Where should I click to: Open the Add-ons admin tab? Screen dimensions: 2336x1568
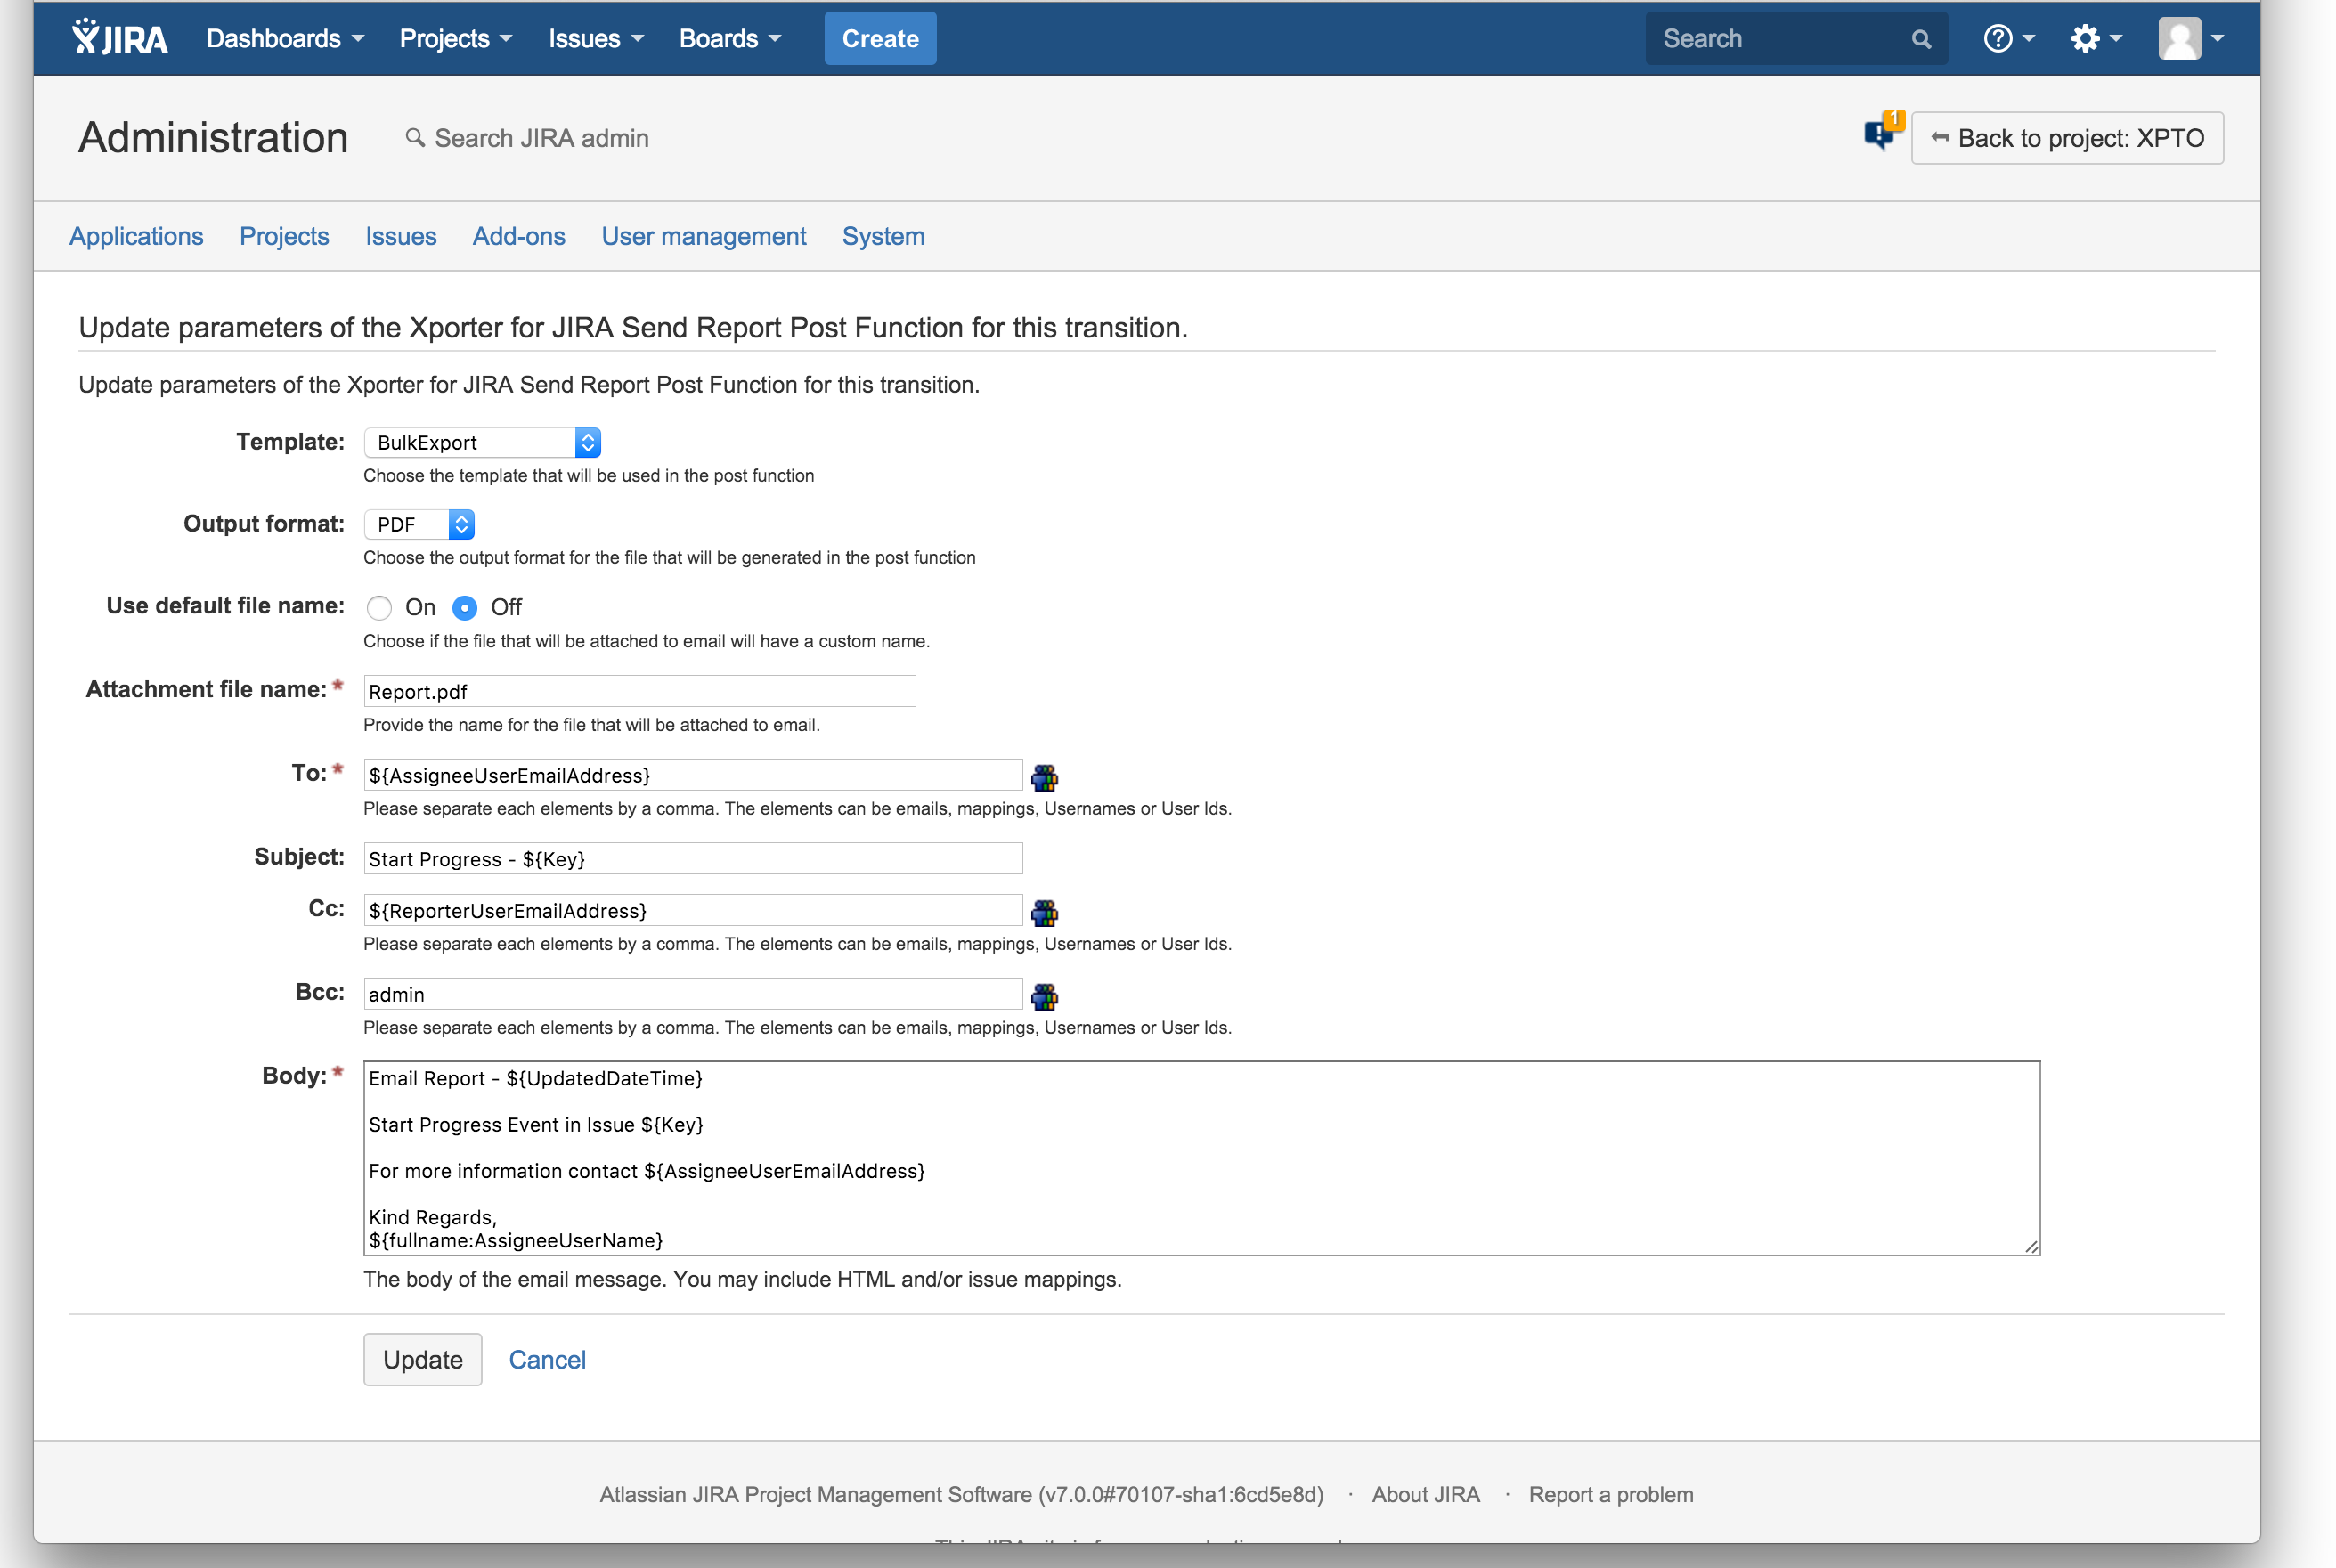pos(518,236)
